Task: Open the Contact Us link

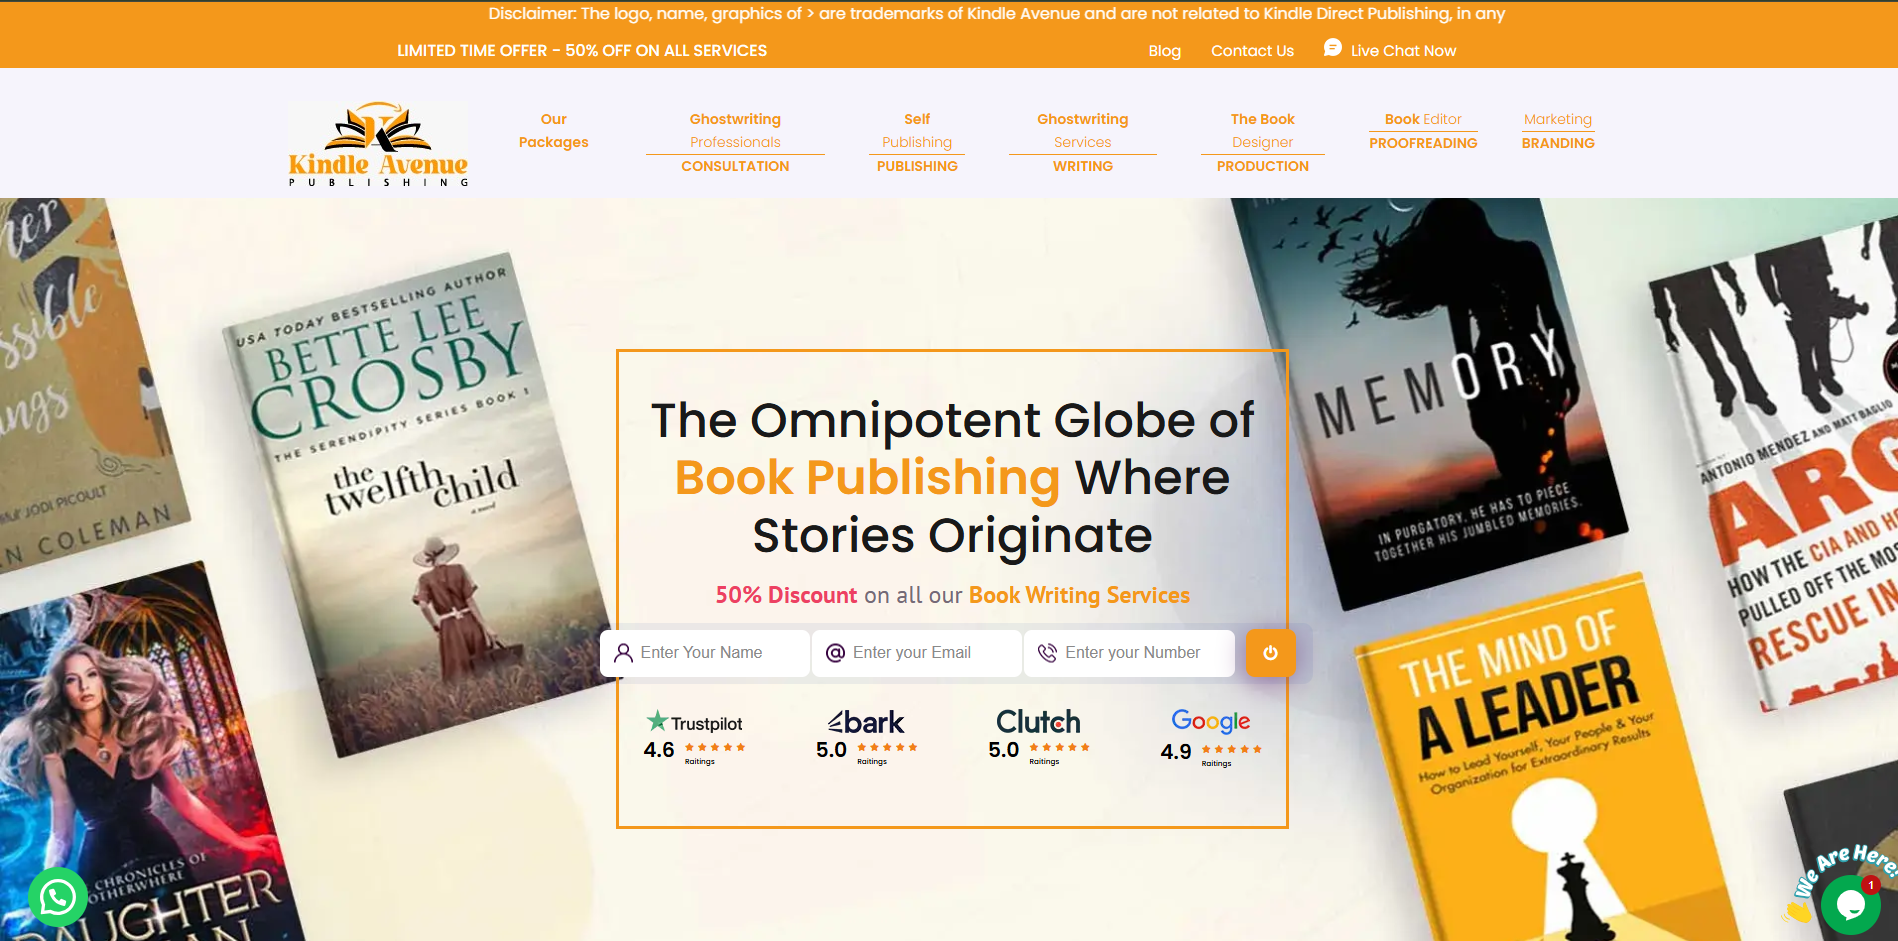Action: [x=1252, y=51]
